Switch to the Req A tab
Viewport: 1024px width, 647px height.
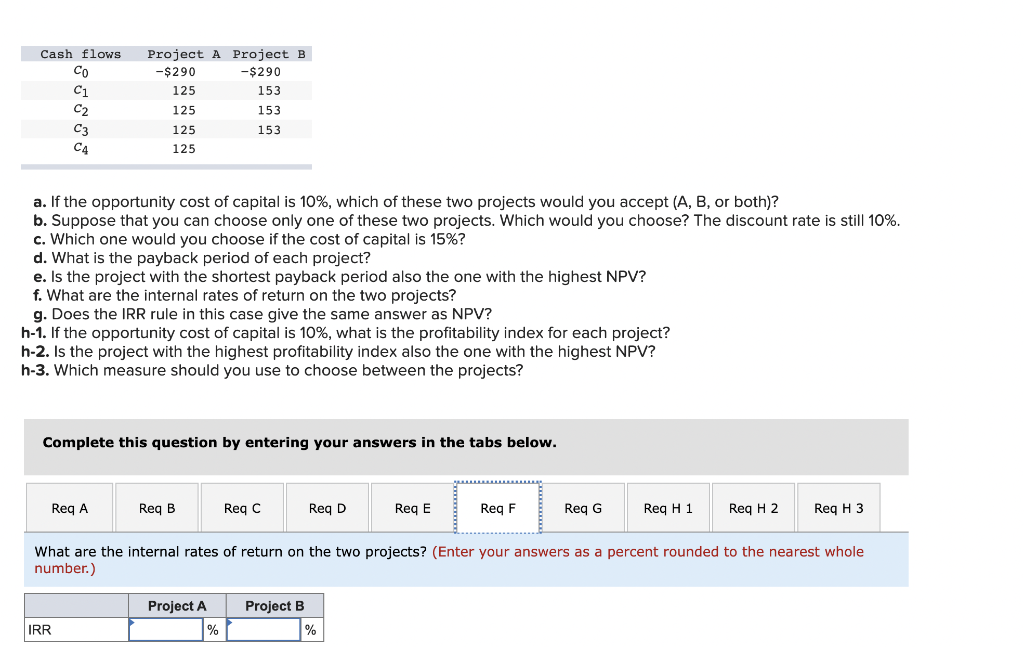(68, 507)
